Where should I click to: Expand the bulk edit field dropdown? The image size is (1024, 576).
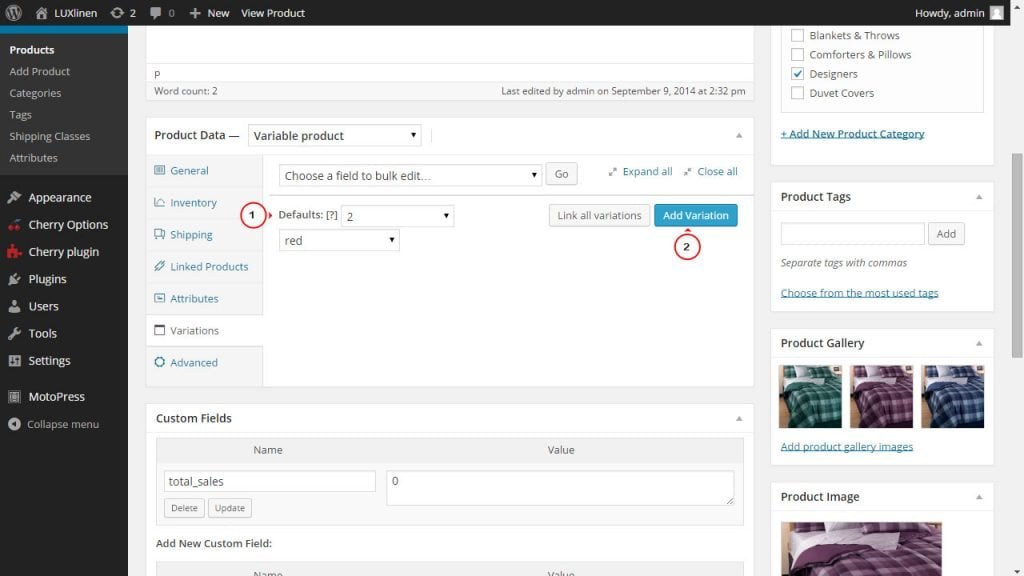click(410, 175)
